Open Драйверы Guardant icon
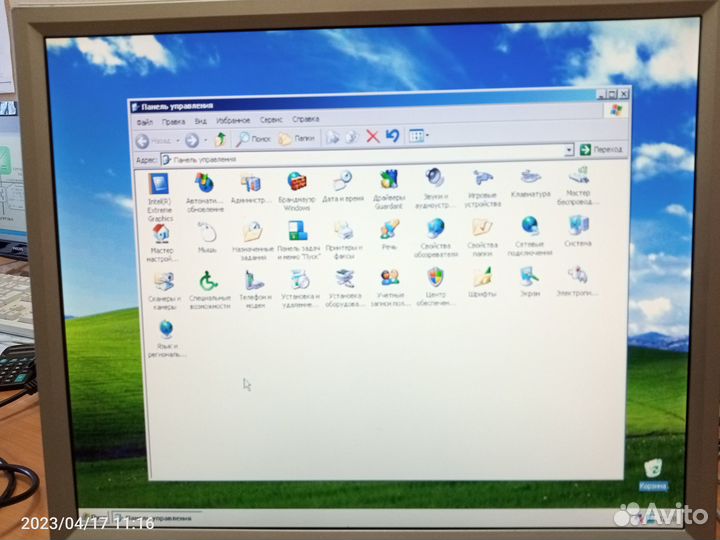Screen dimensions: 720x540 pos(388,189)
